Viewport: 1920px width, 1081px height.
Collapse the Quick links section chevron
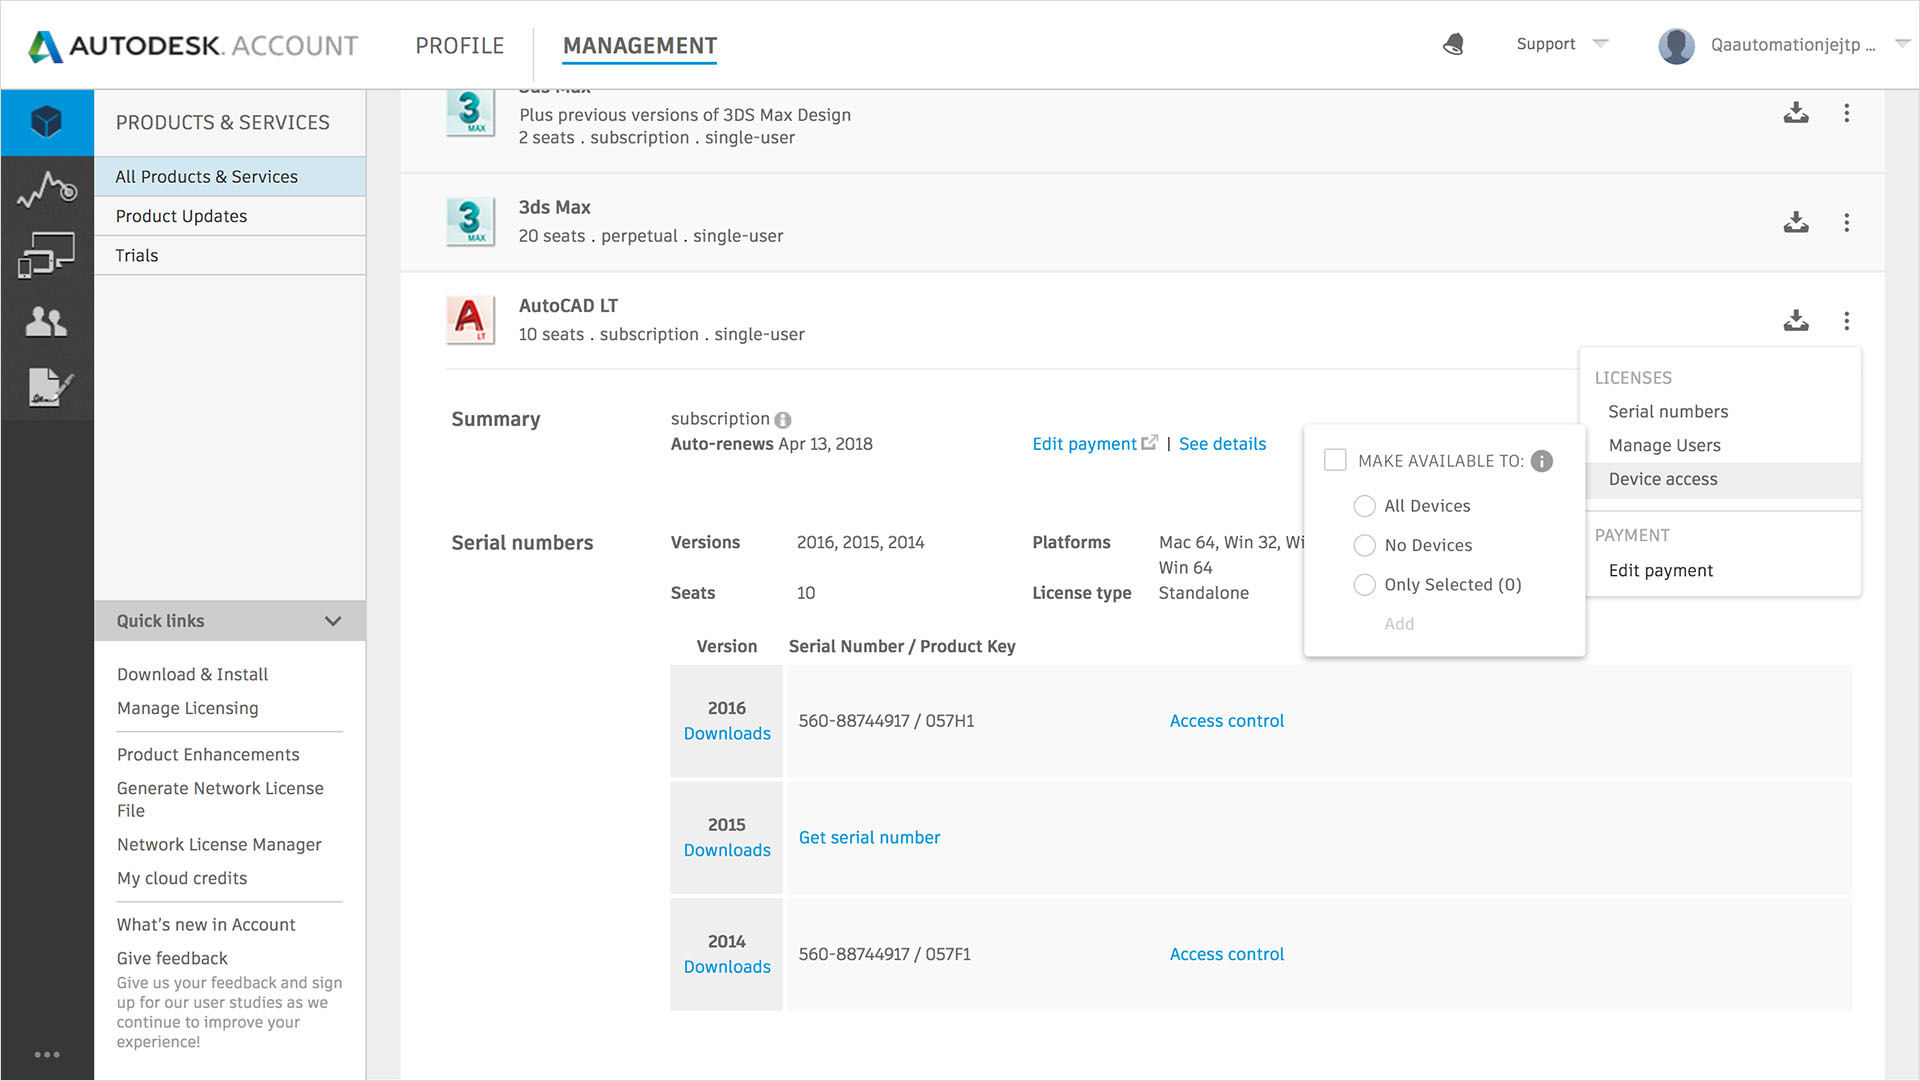coord(333,621)
